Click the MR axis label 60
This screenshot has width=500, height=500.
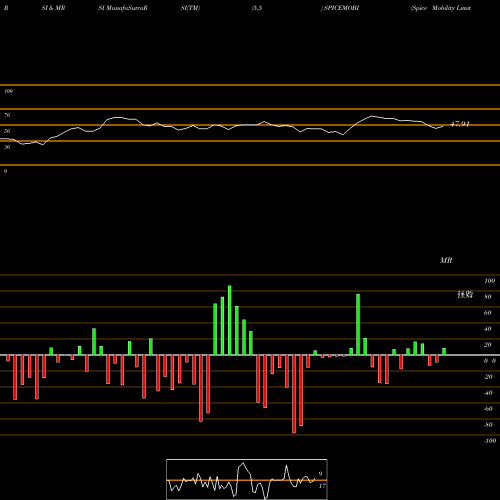[x=488, y=313]
